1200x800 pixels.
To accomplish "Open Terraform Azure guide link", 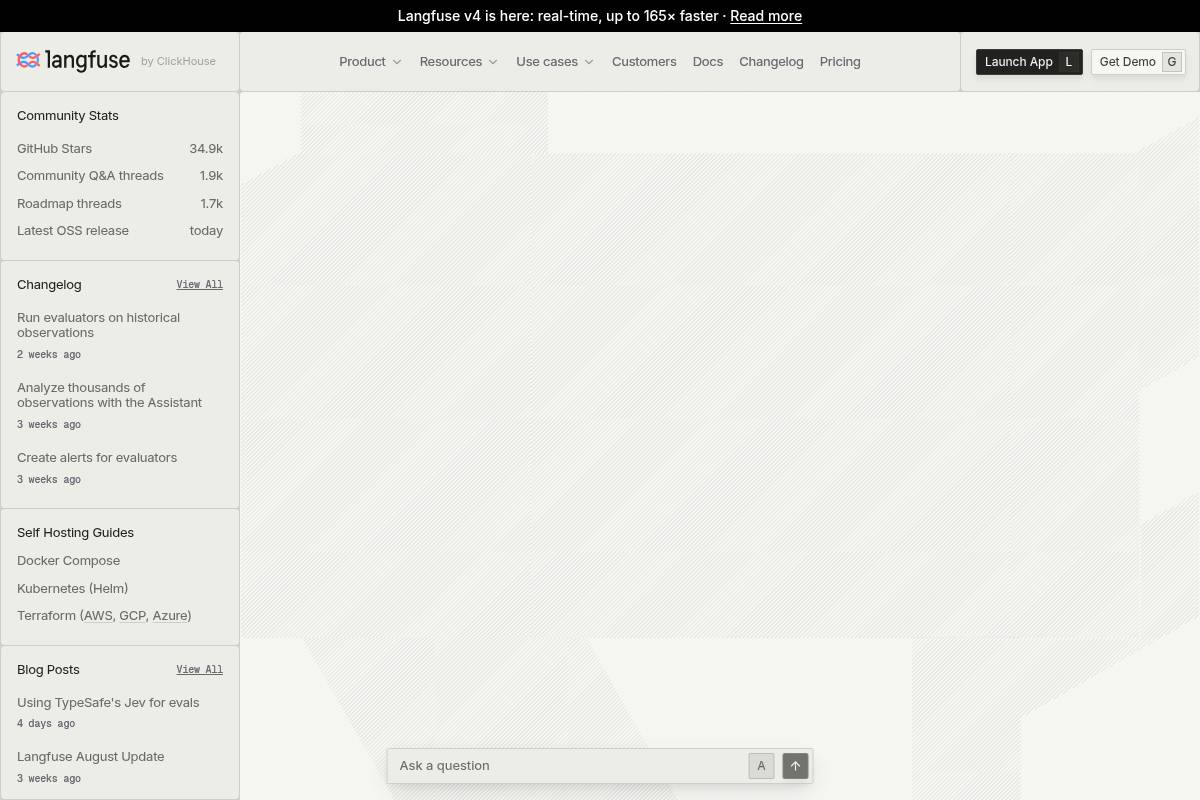I will point(170,616).
